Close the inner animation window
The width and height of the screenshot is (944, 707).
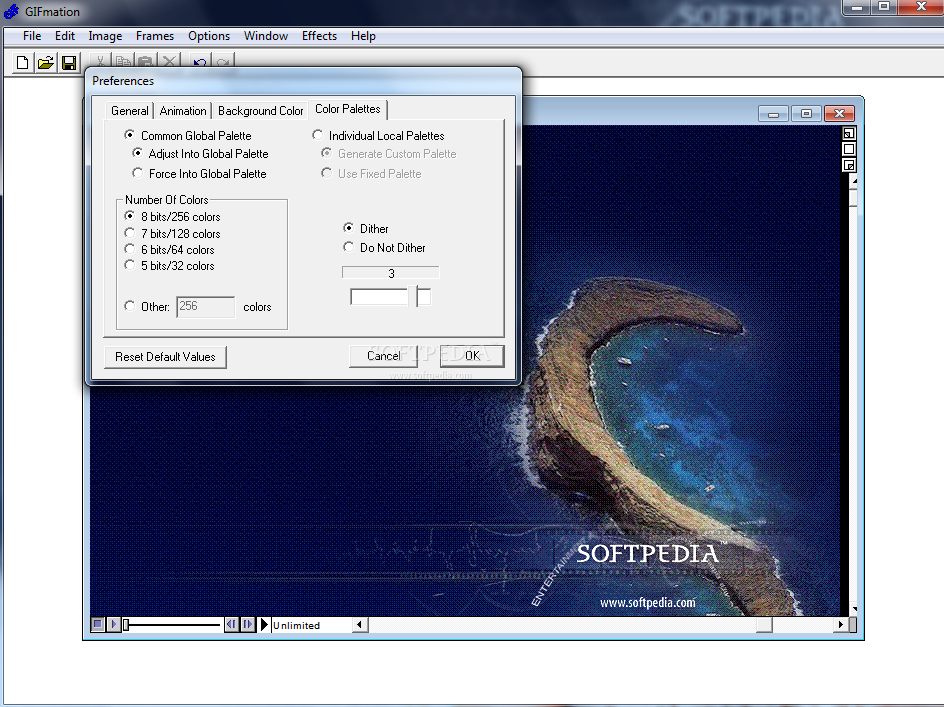pos(839,113)
